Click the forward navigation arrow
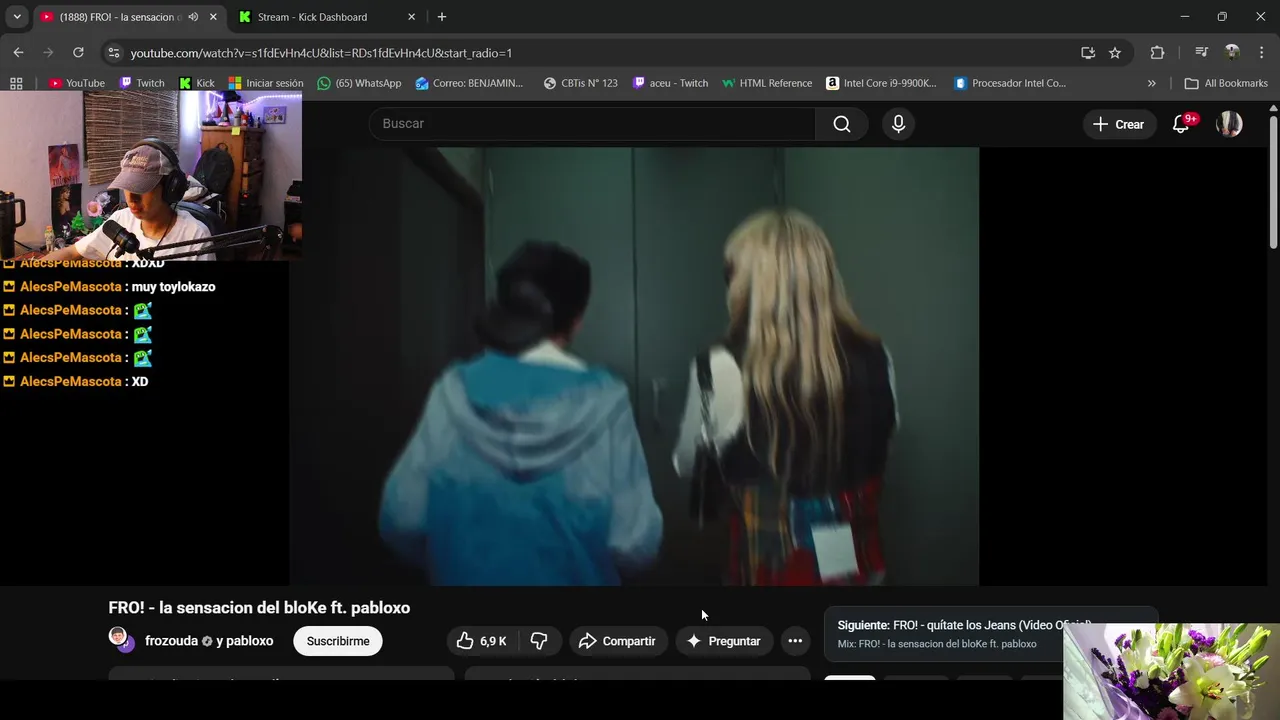 [48, 52]
